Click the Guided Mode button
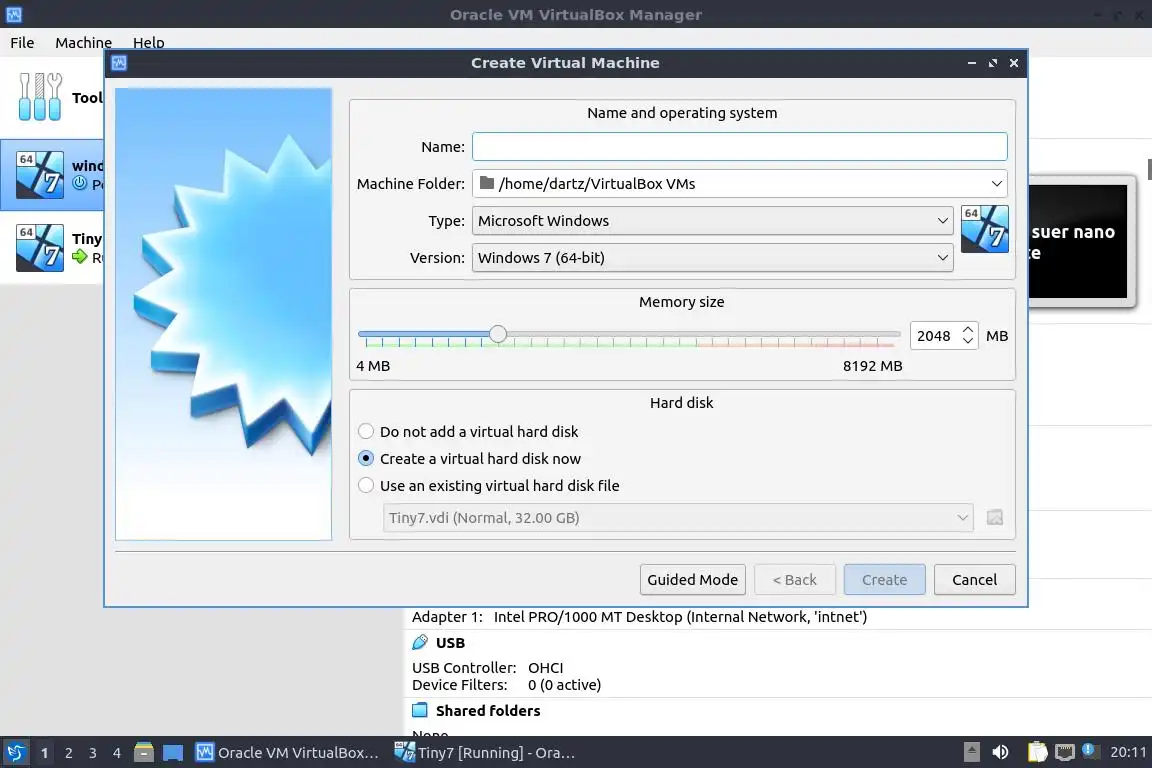Screen dimensions: 1152x768 [x=693, y=580]
